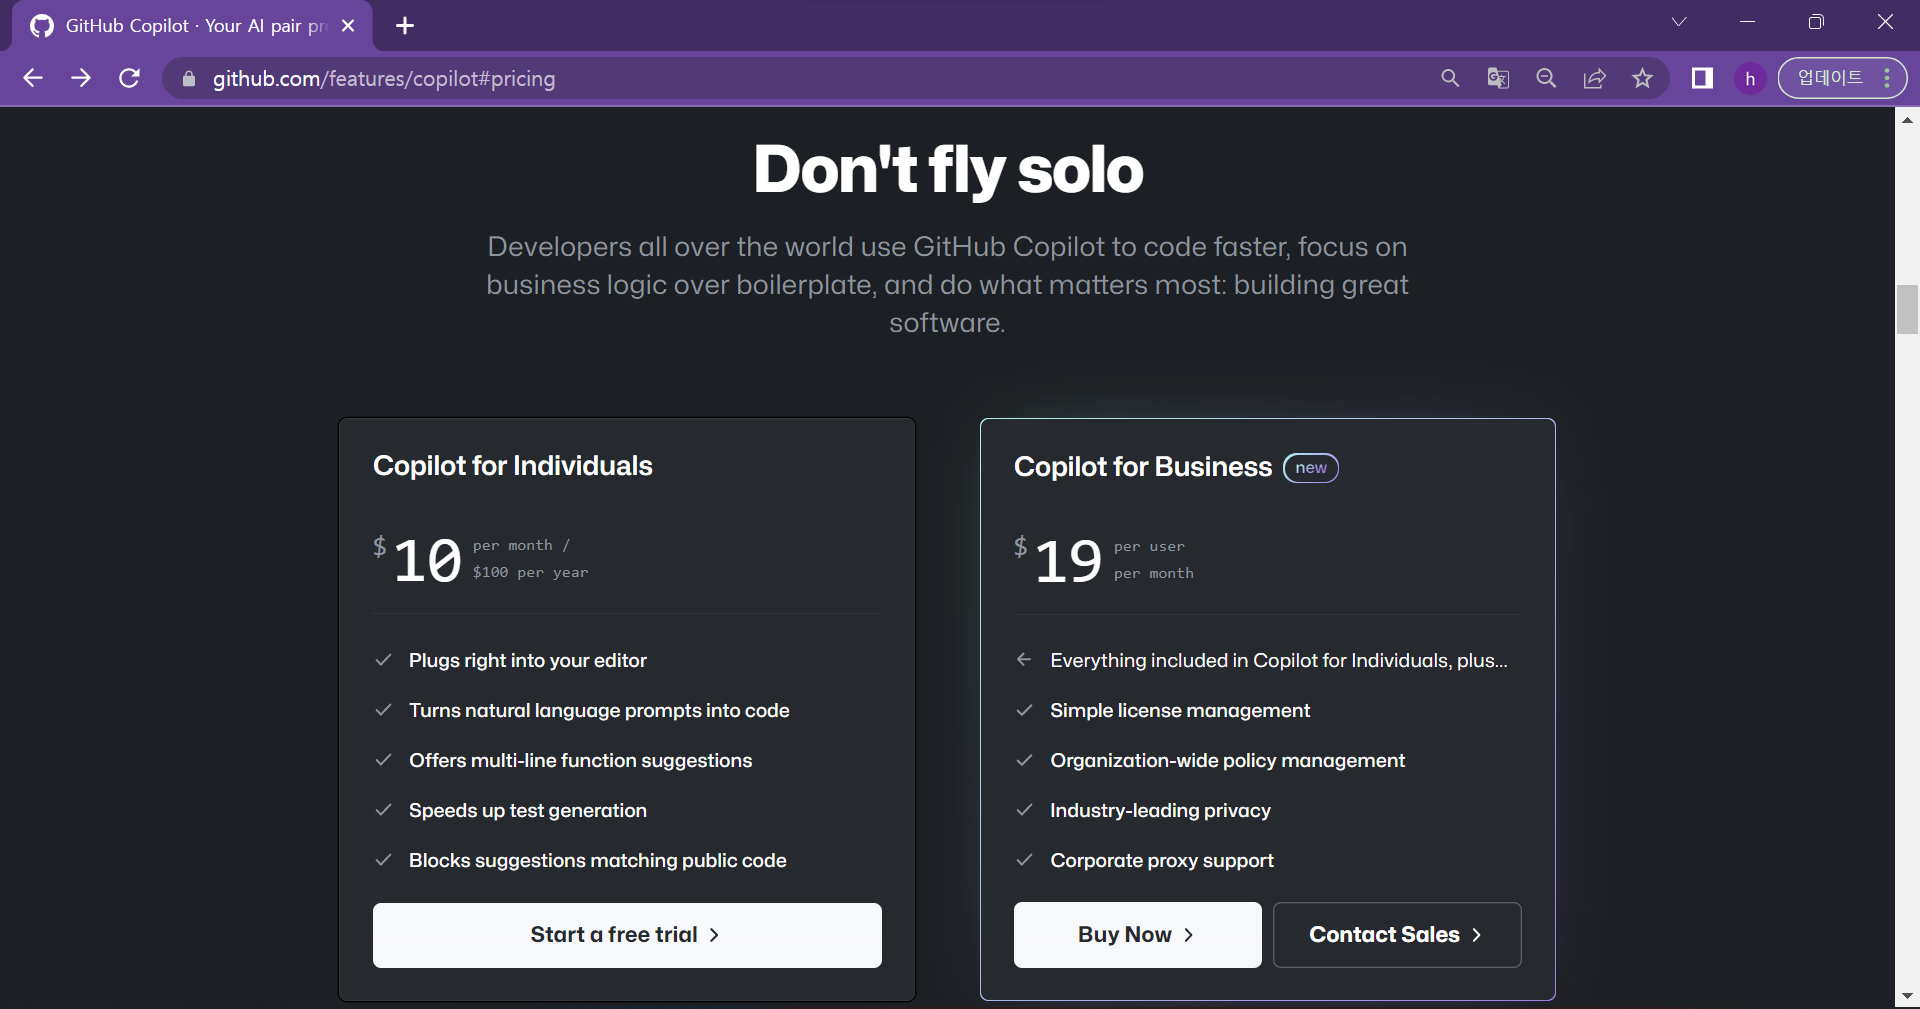View site information lock icon
The image size is (1920, 1009).
click(x=188, y=78)
